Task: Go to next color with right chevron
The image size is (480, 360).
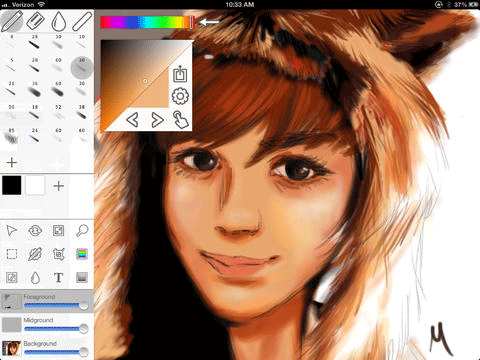Action: (x=157, y=120)
